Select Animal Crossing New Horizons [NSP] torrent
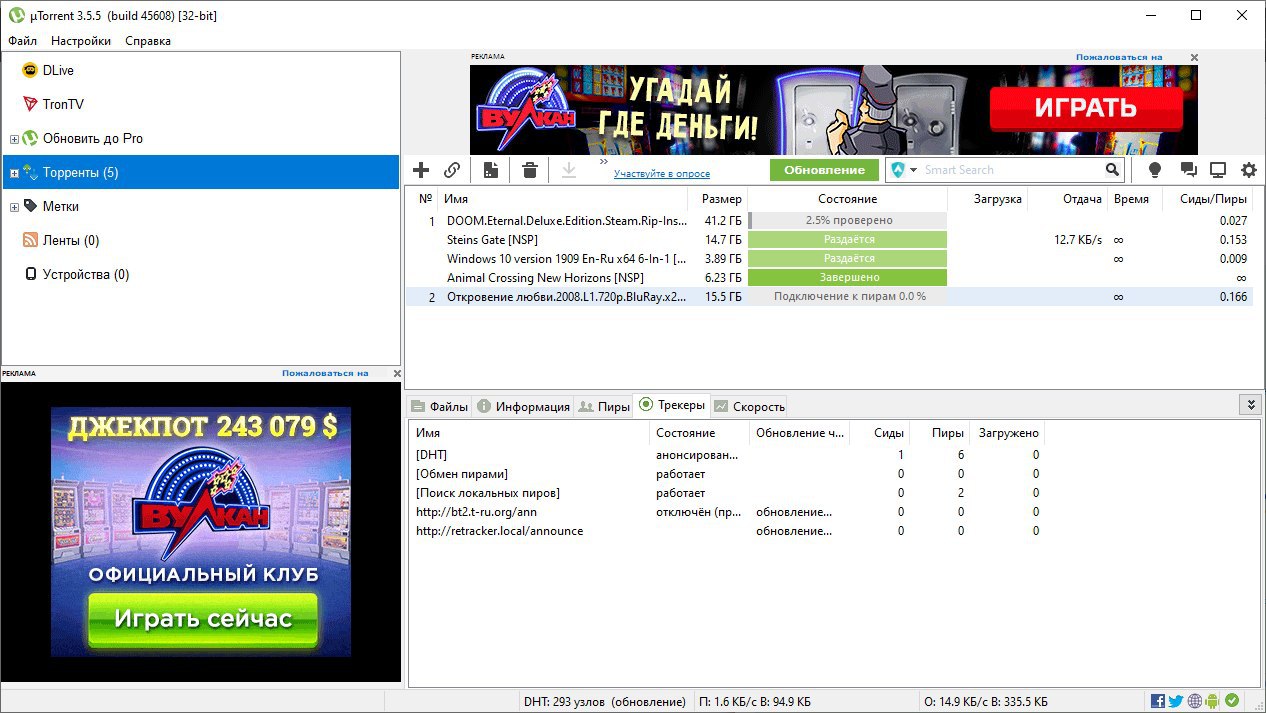Image resolution: width=1266 pixels, height=713 pixels. [x=828, y=277]
